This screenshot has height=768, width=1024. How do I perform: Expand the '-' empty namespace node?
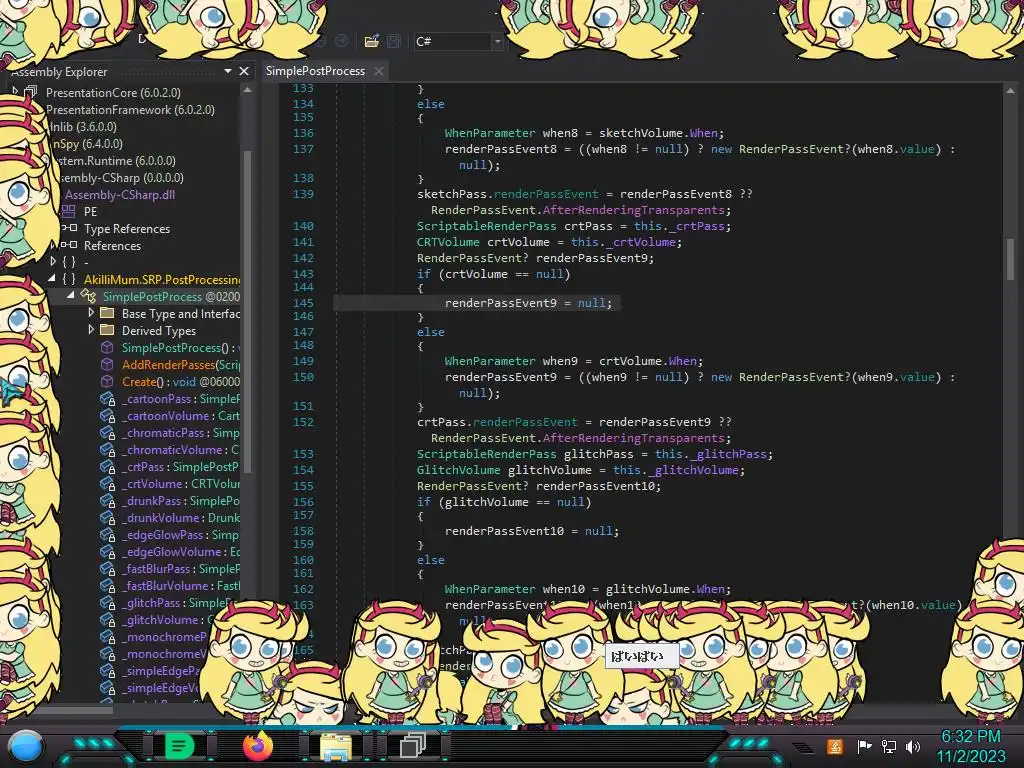click(53, 261)
